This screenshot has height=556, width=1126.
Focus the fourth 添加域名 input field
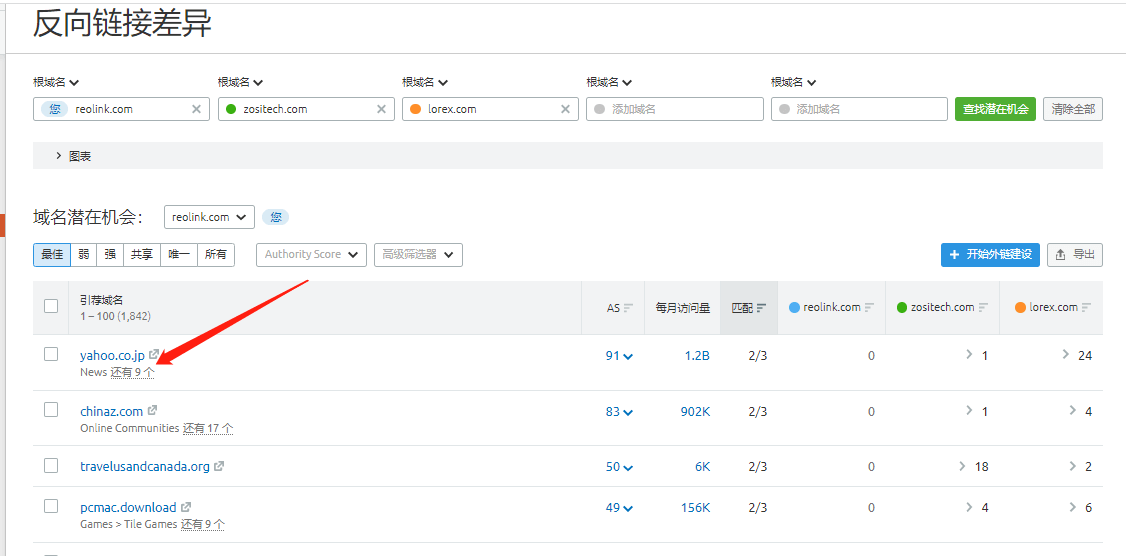675,109
